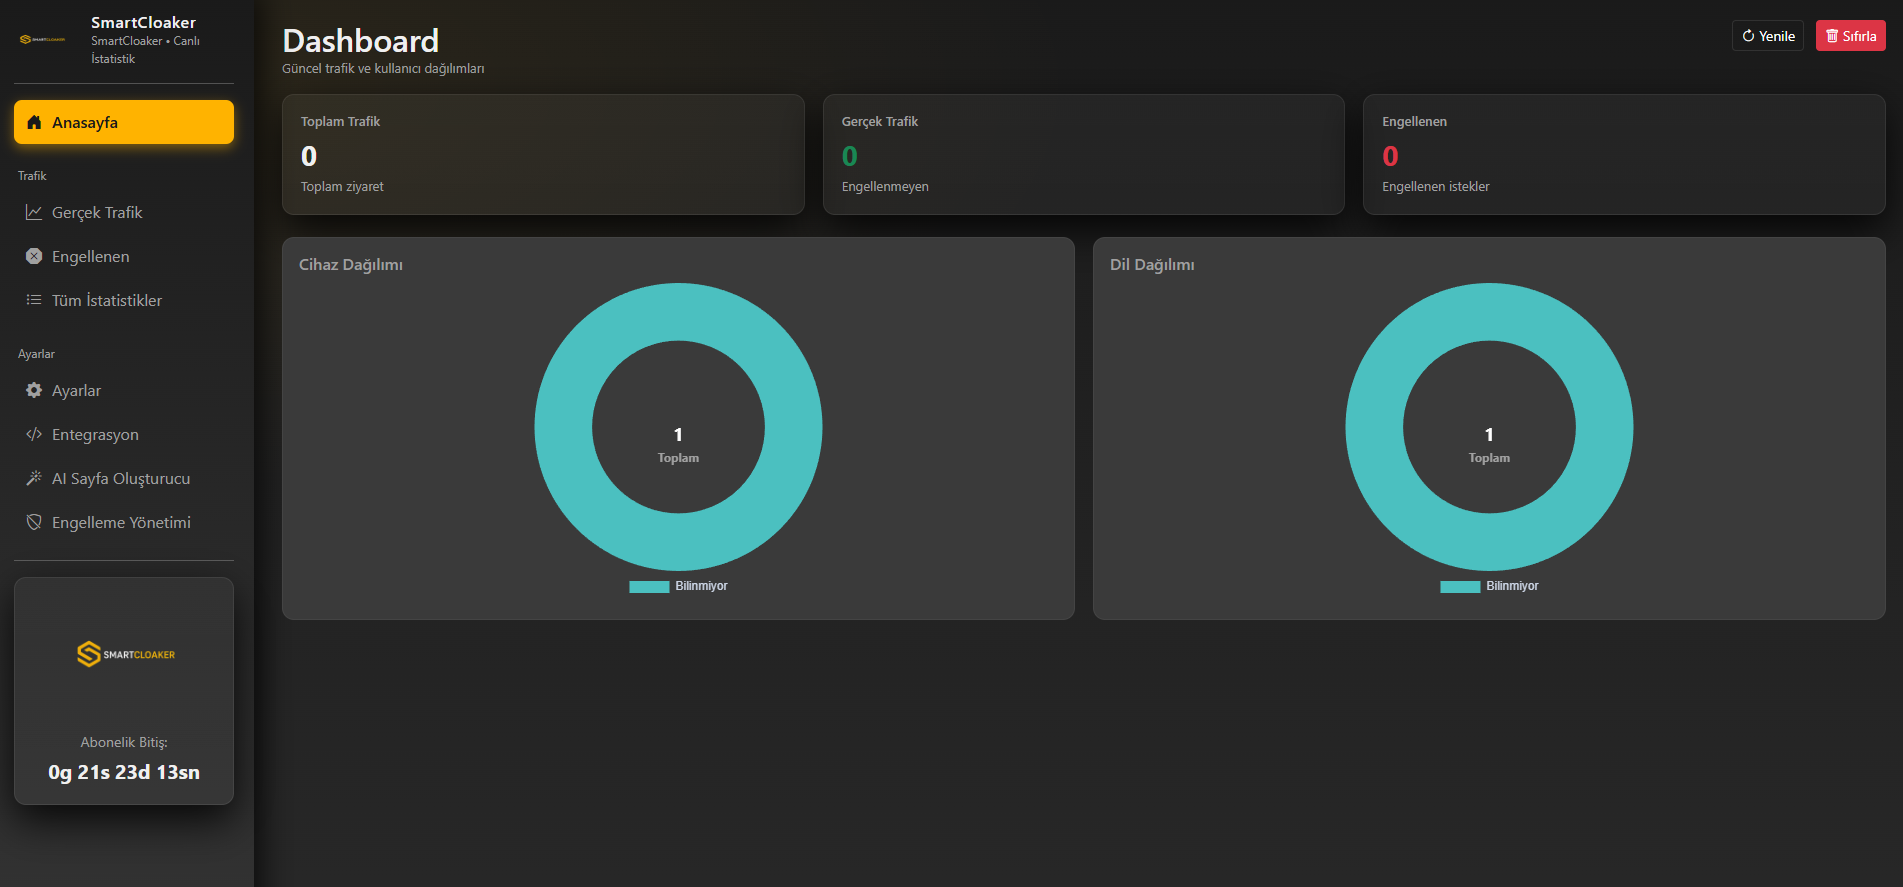
Task: Click the magic wand icon for AI Sayfa Oluşturucu
Action: (34, 479)
